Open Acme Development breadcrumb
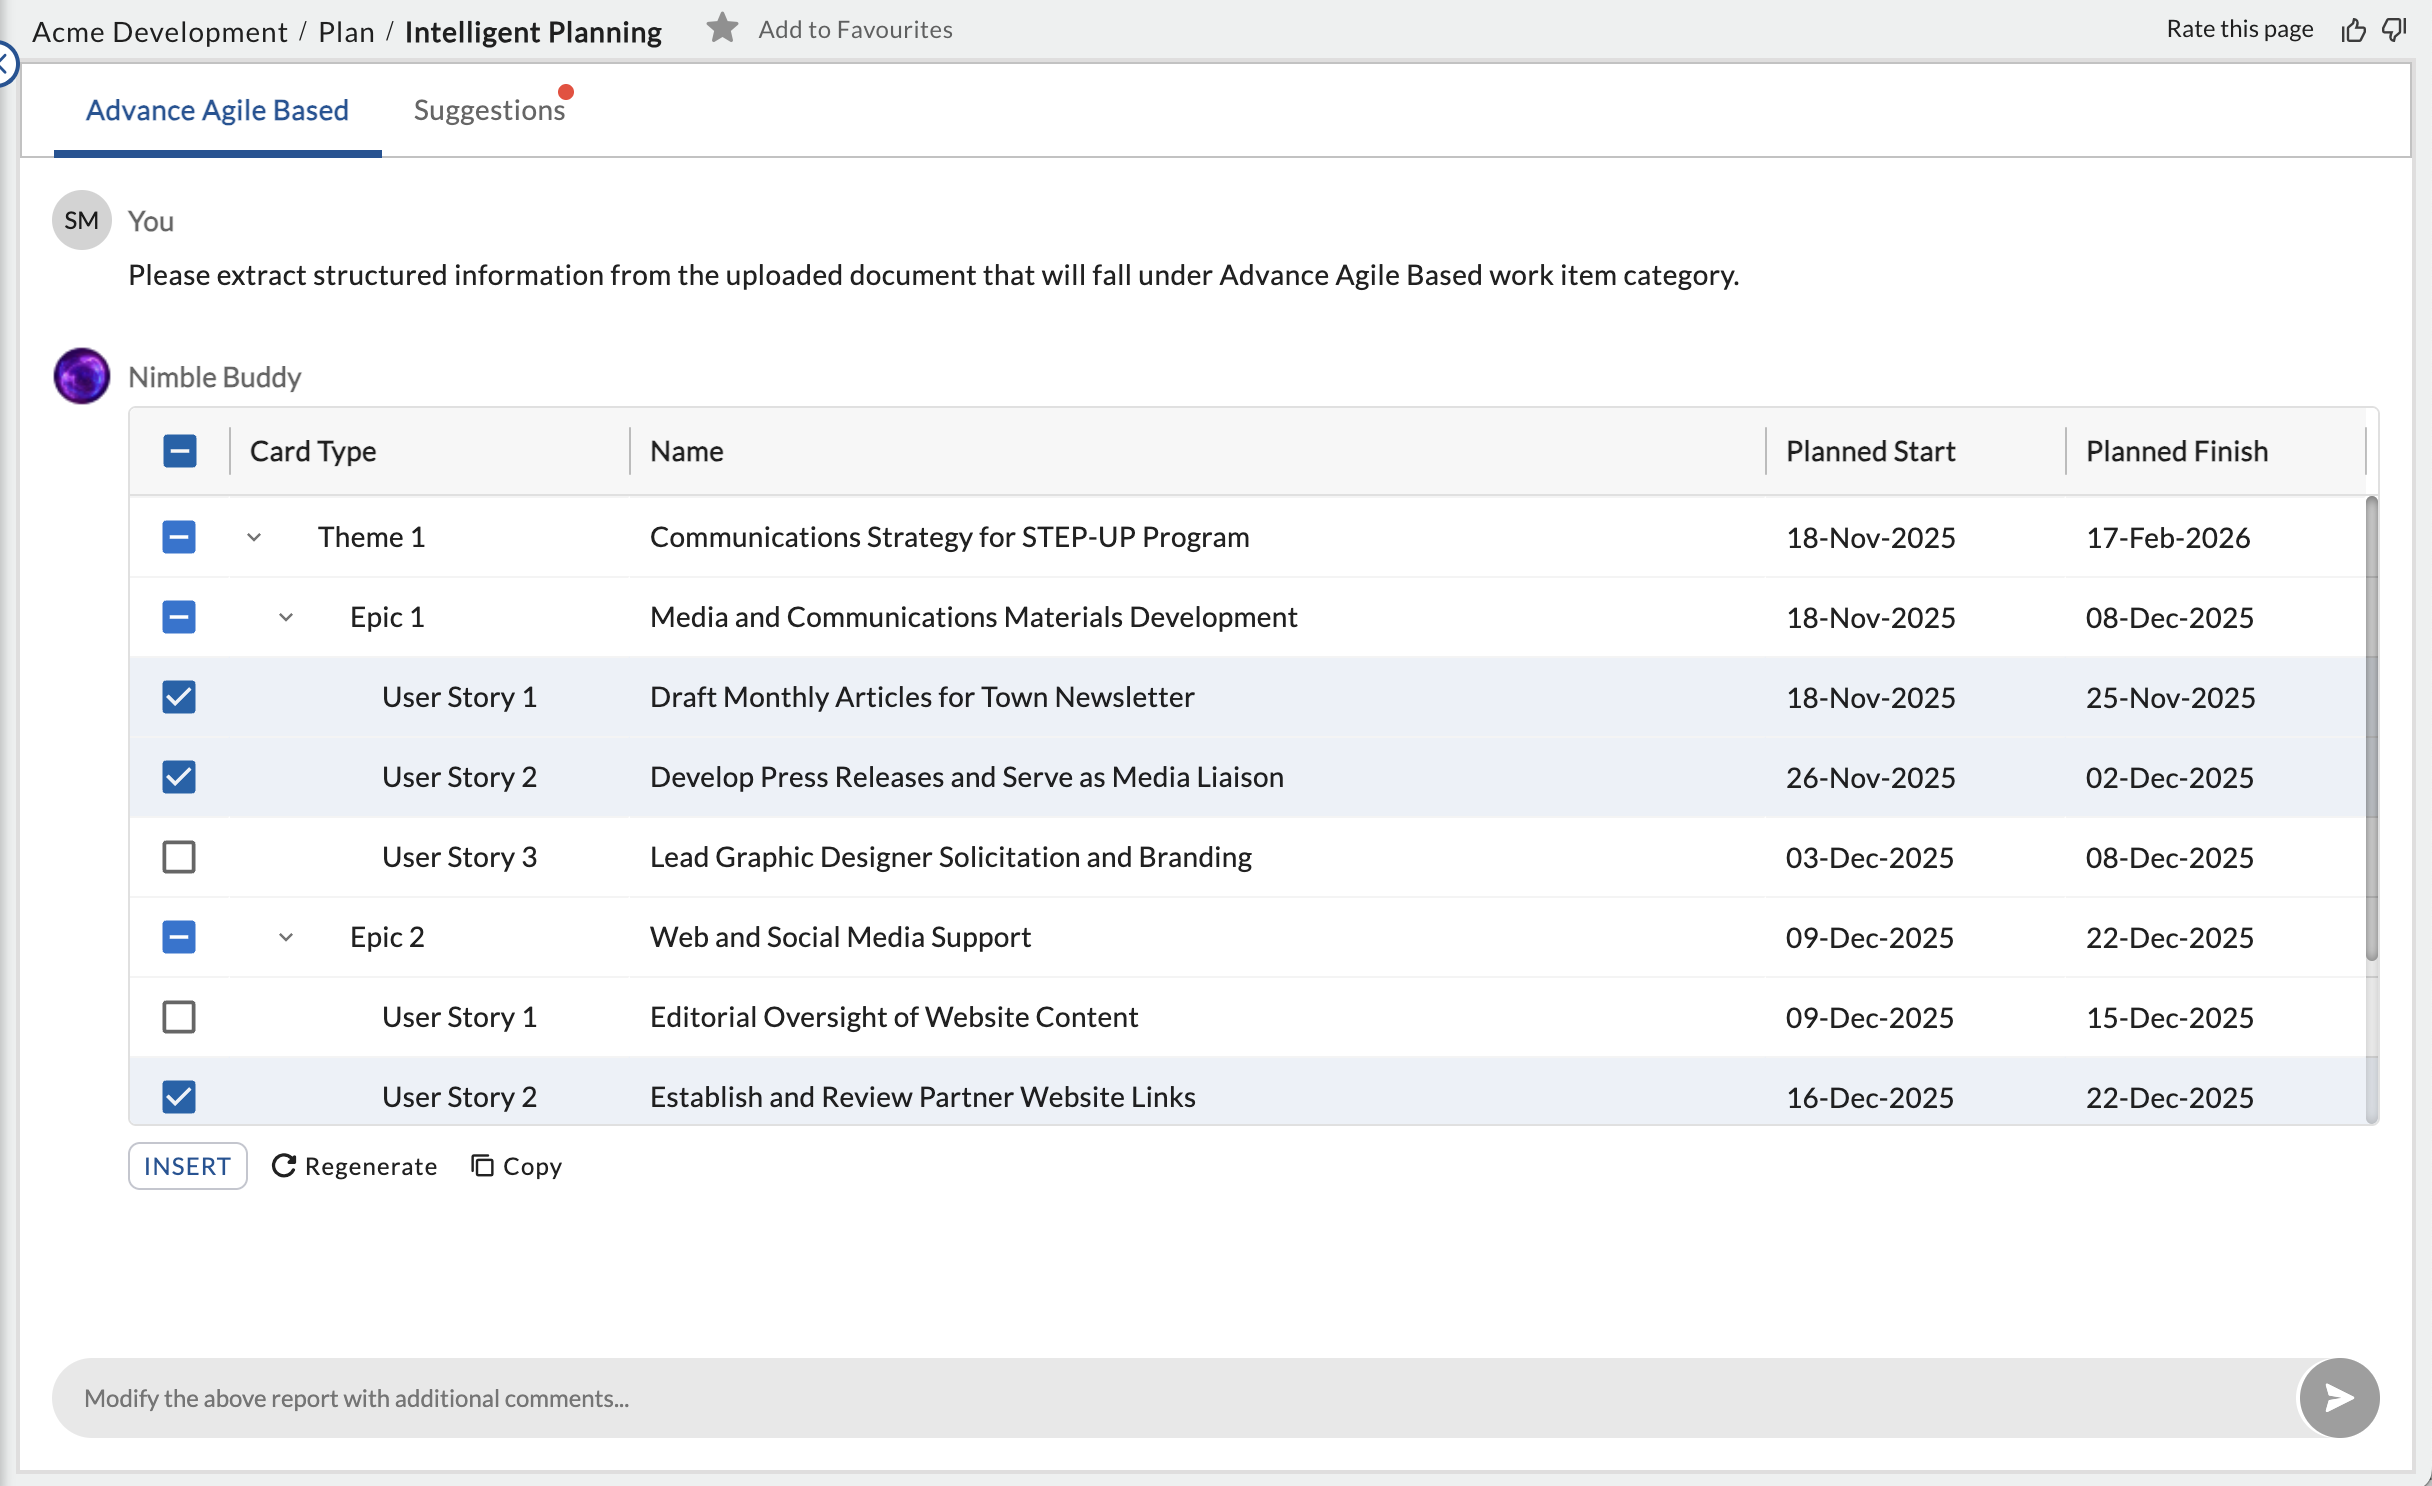 160,32
